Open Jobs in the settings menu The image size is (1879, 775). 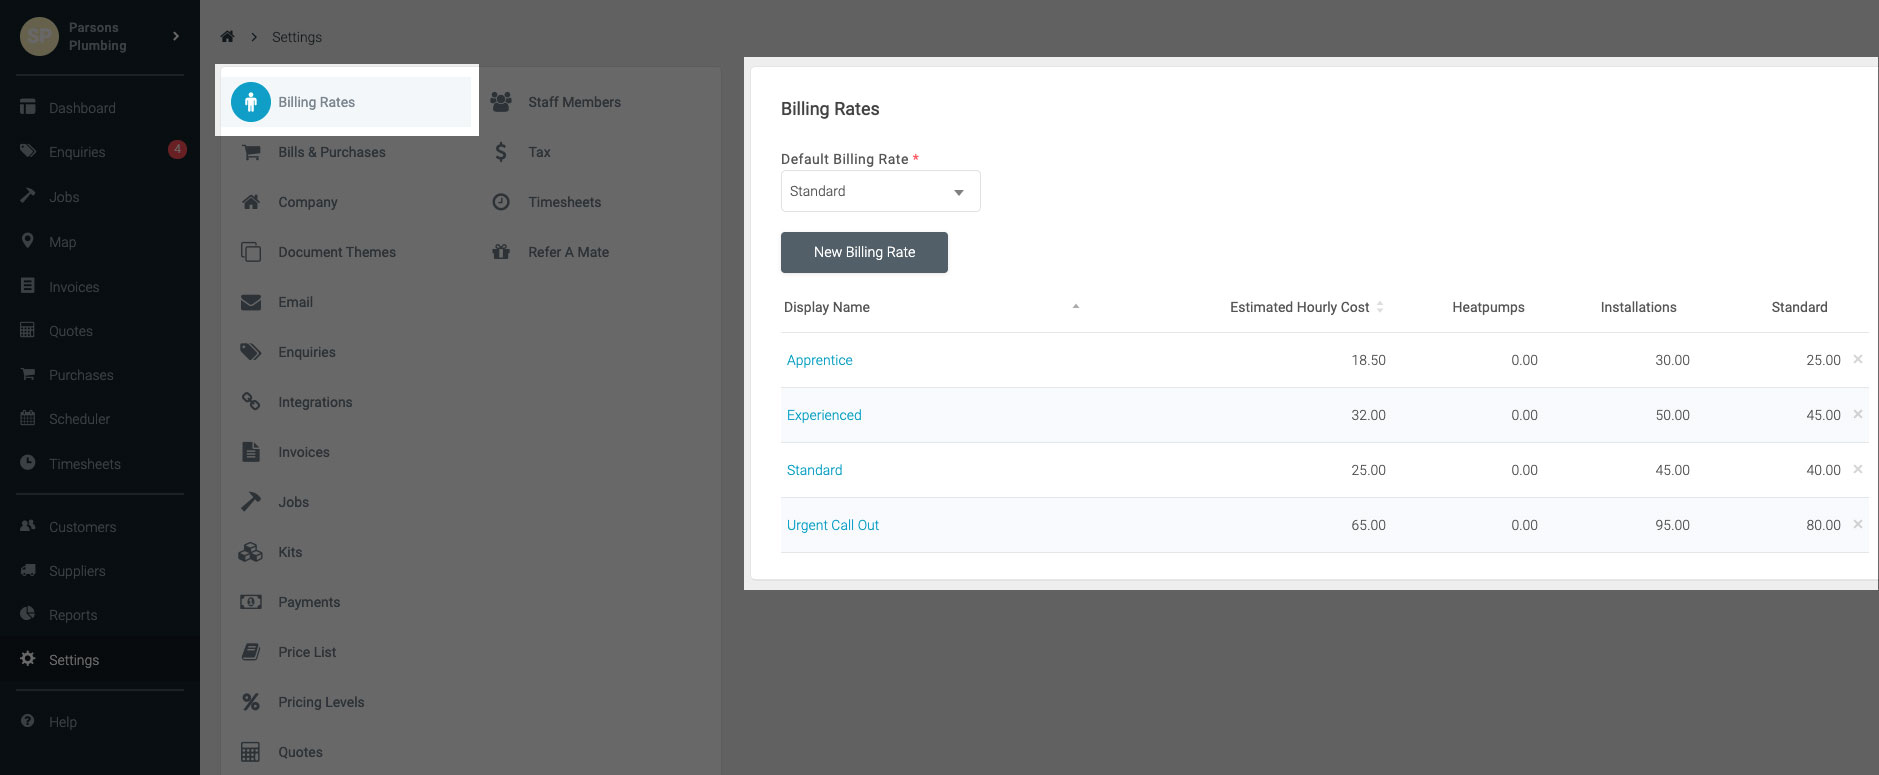[x=294, y=502]
